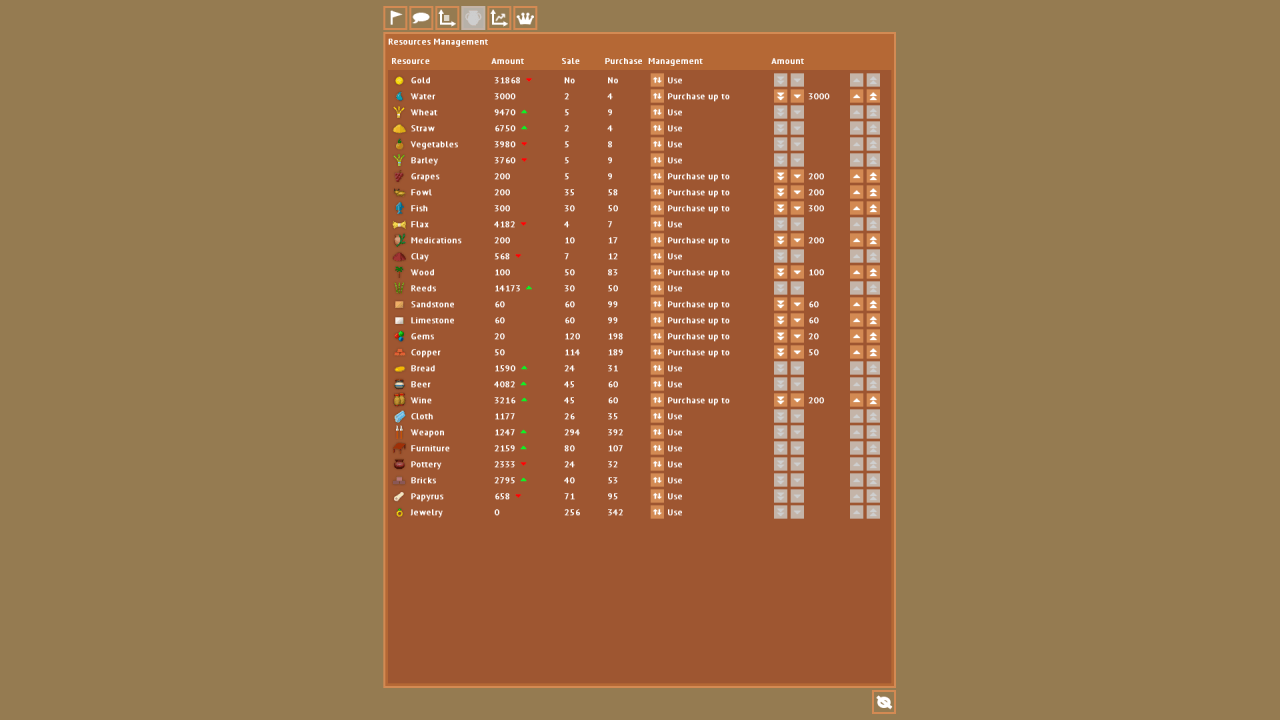Decrease Grapes purchase amount by single arrow
Screen dimensions: 1280x720
click(x=797, y=176)
